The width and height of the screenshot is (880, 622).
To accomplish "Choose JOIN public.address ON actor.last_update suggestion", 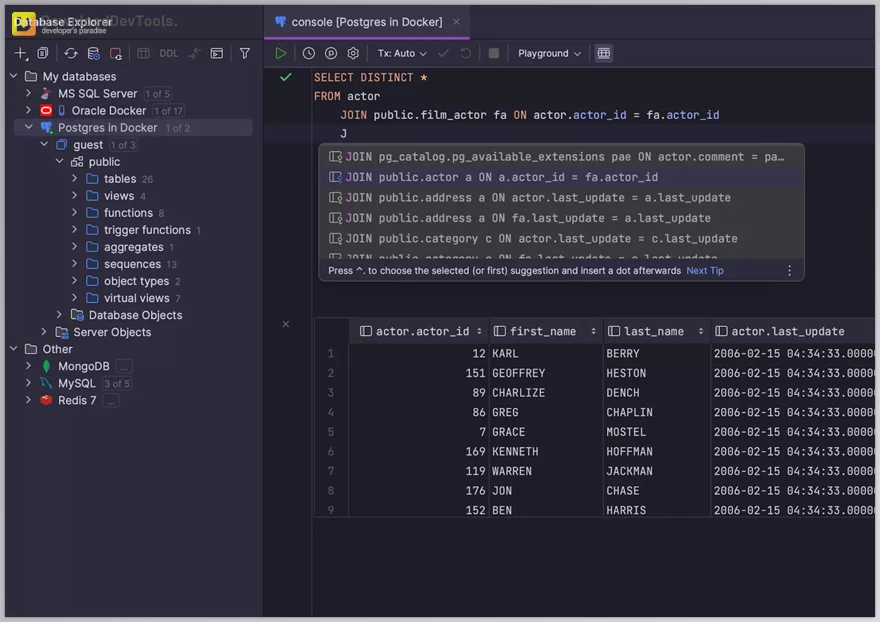I will 561,198.
